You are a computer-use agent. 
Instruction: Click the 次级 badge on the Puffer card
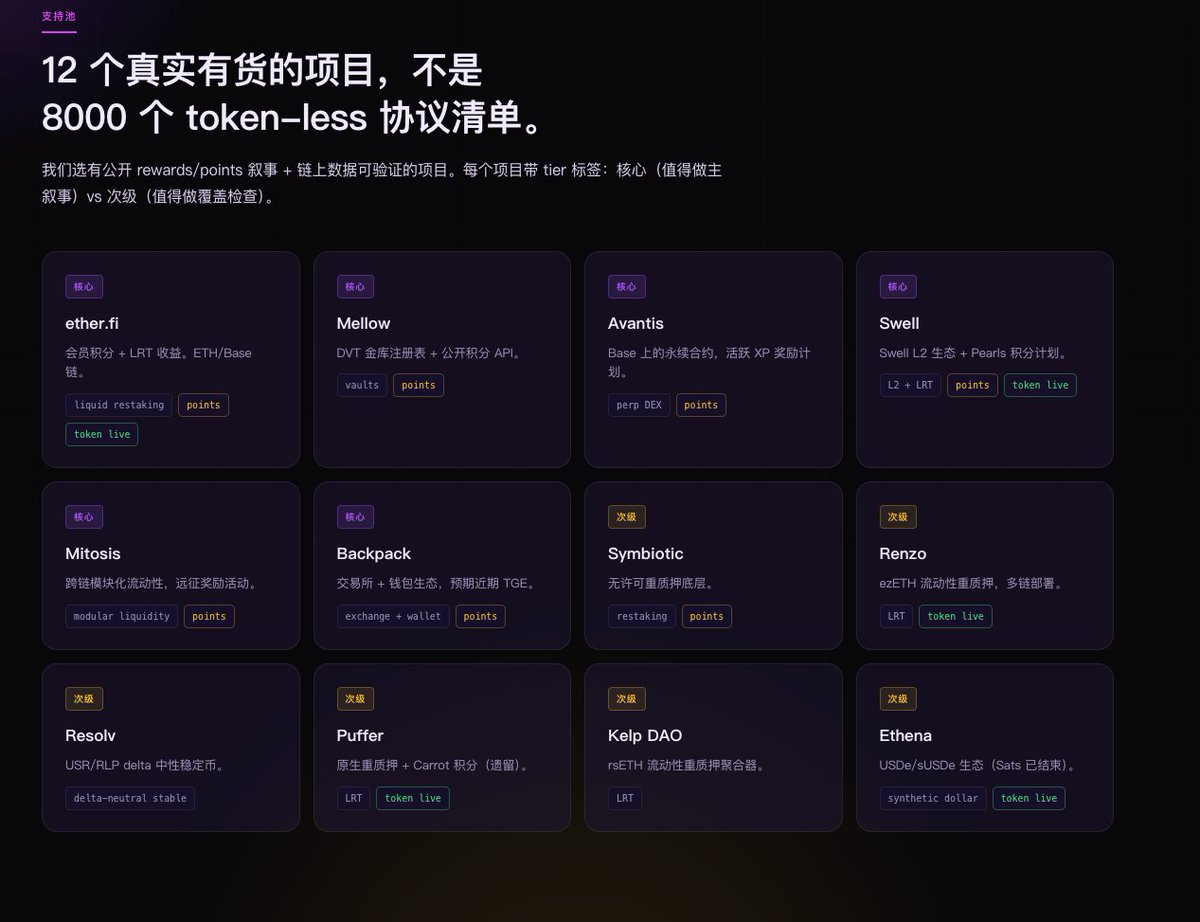355,699
